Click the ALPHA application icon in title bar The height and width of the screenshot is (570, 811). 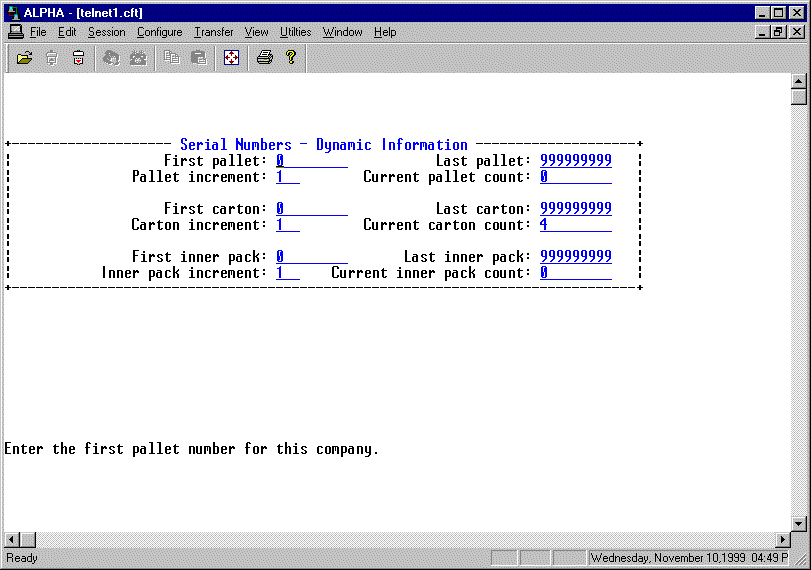(13, 12)
